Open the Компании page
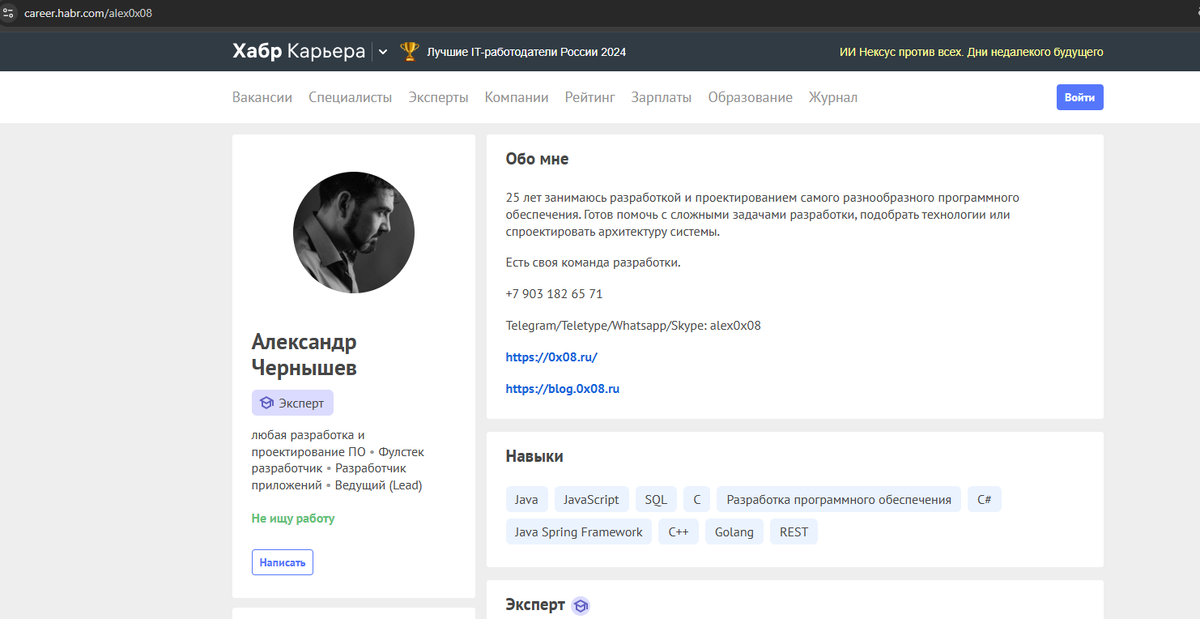1200x619 pixels. 516,97
